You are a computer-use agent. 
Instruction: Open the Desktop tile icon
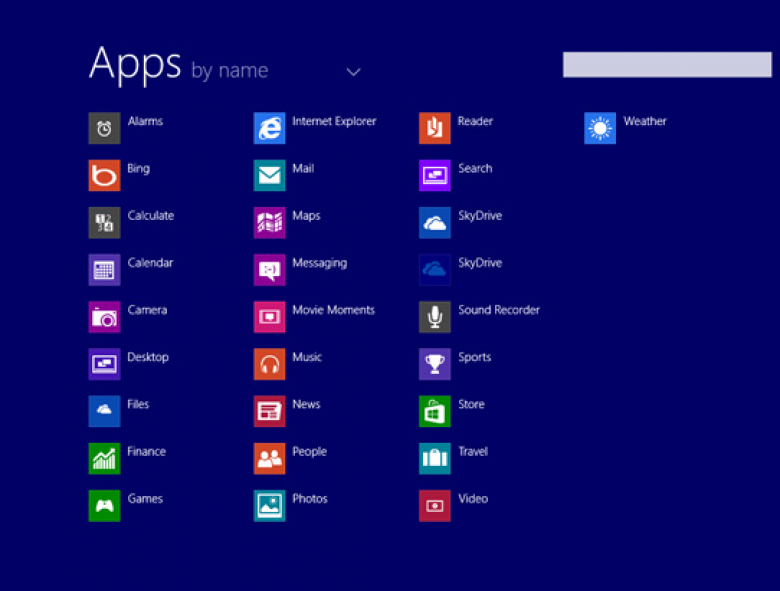[x=104, y=364]
